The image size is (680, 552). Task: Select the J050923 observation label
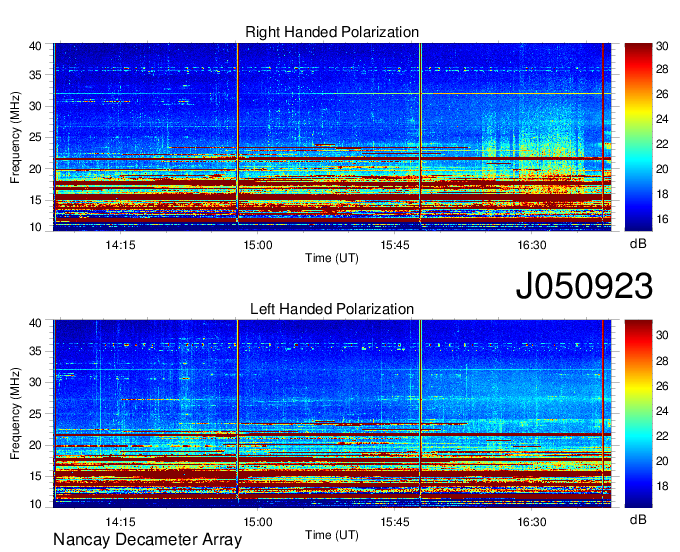click(584, 286)
